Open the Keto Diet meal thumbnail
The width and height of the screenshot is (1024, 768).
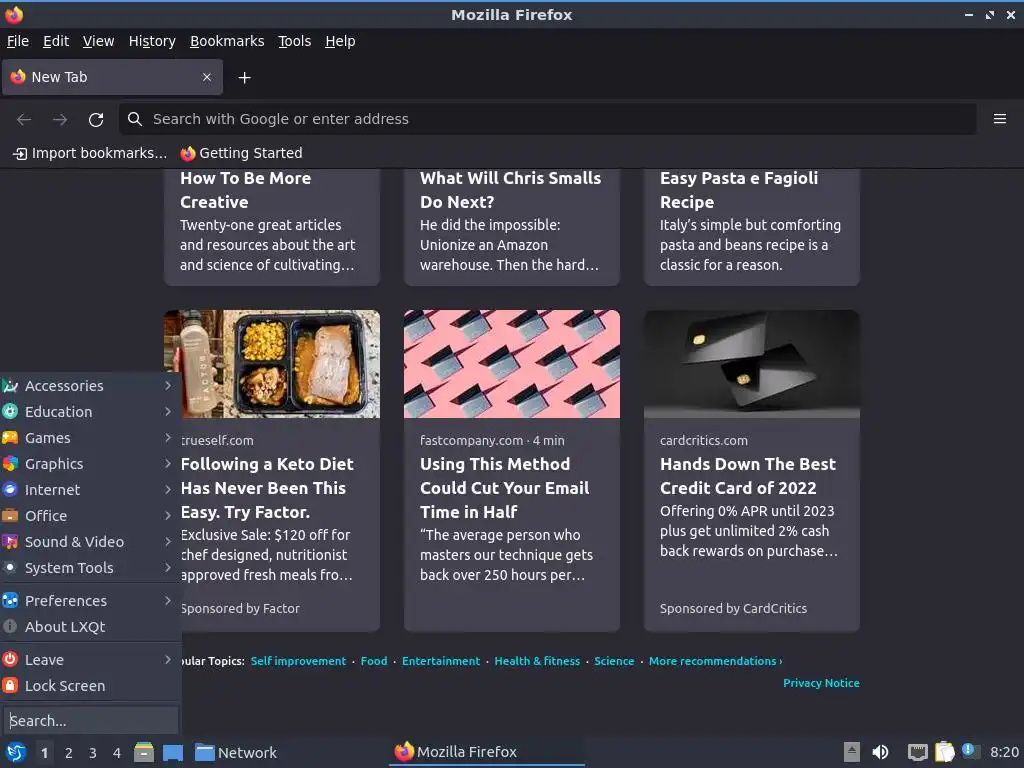click(x=272, y=364)
